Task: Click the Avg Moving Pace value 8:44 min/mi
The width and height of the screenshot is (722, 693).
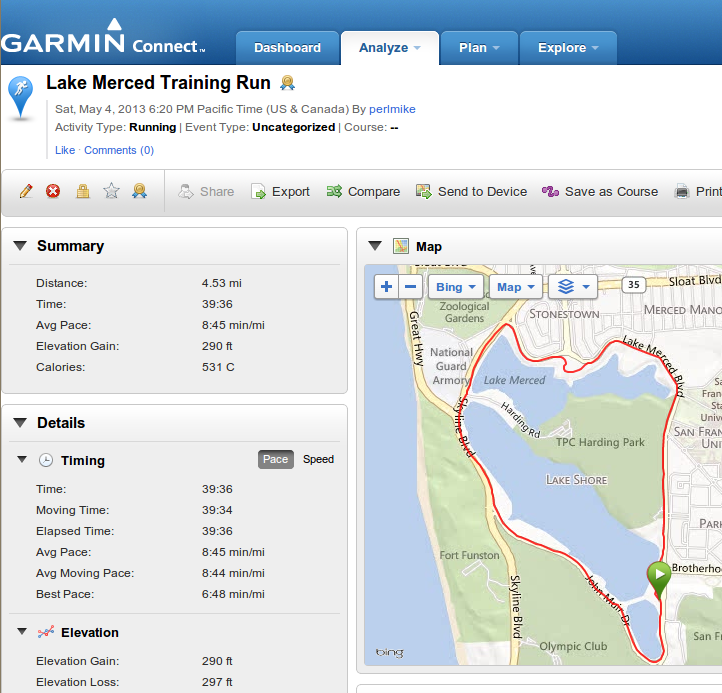Action: (x=233, y=573)
